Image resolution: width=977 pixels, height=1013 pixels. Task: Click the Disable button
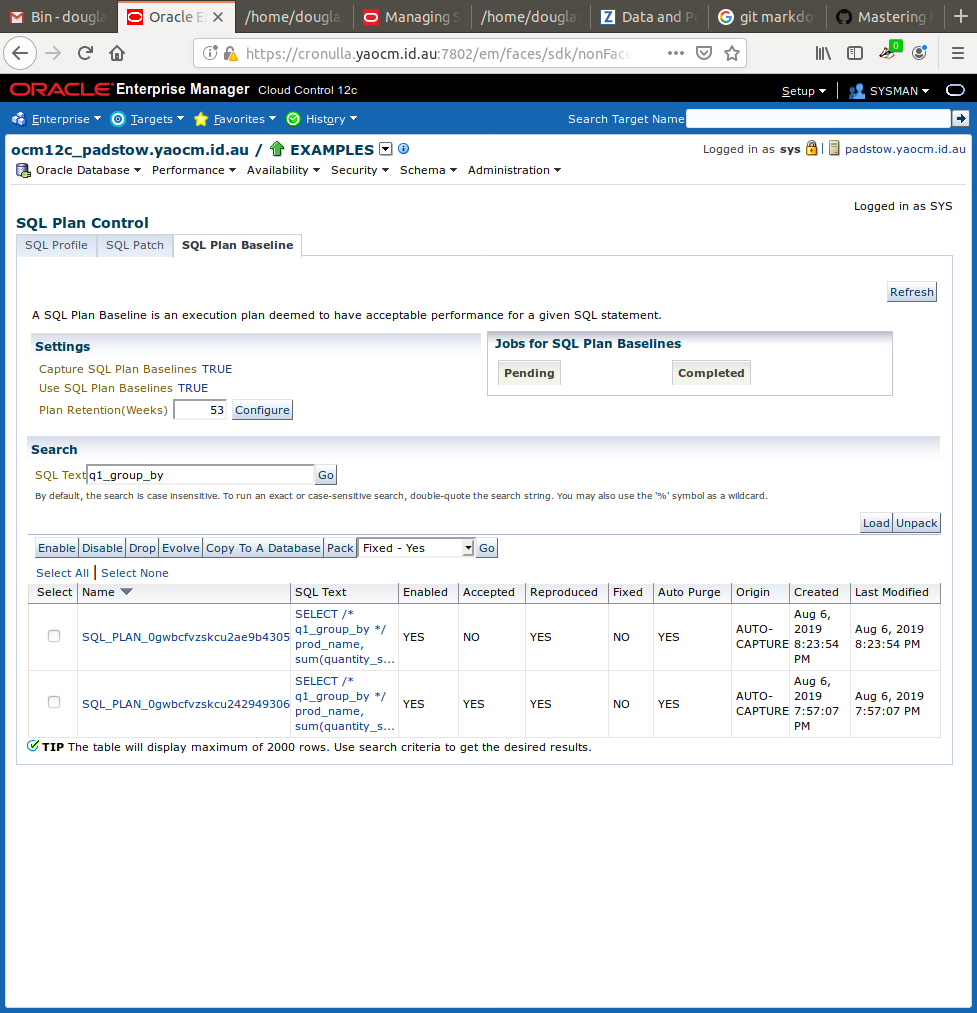[102, 548]
